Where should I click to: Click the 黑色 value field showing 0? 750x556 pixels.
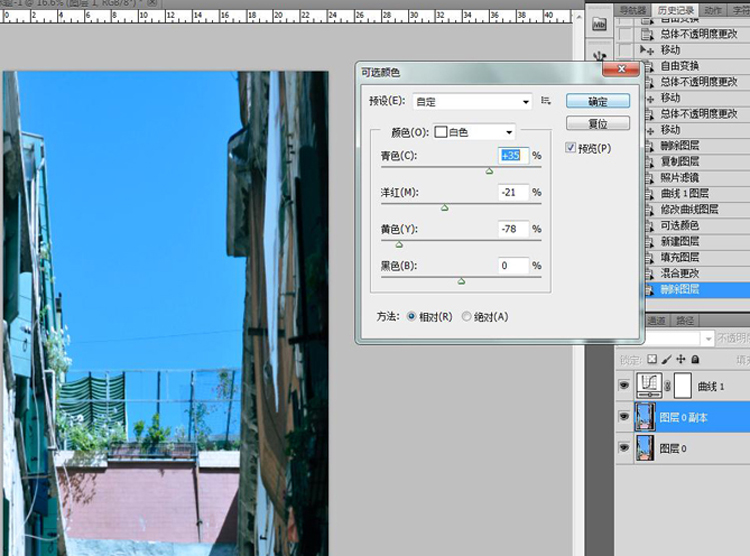tap(513, 266)
